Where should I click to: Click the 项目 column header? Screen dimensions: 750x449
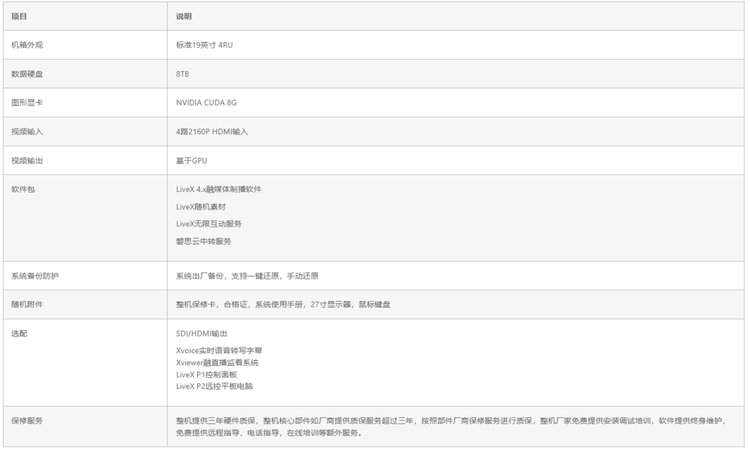point(19,17)
